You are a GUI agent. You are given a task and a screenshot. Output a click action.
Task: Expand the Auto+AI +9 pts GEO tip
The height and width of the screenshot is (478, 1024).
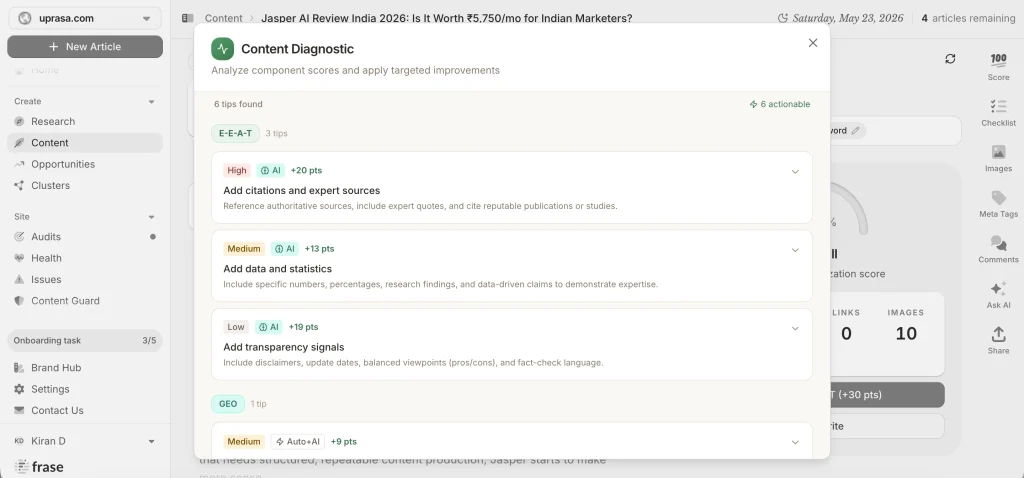(795, 442)
